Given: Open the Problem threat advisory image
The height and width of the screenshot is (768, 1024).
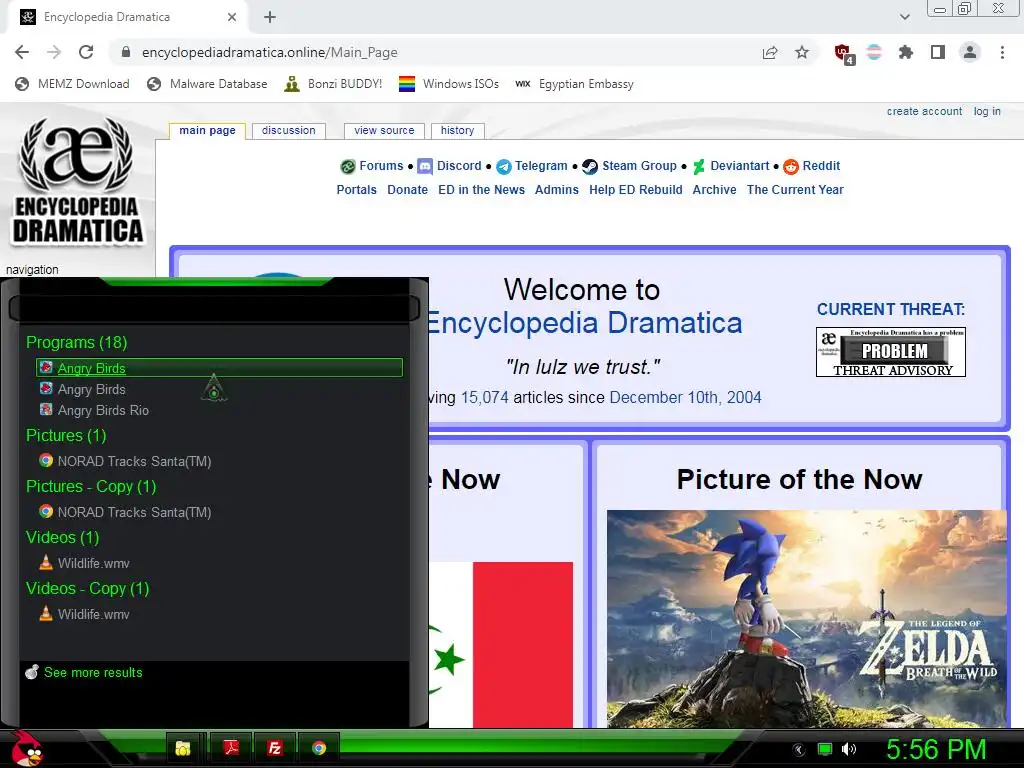Looking at the screenshot, I should click(891, 352).
